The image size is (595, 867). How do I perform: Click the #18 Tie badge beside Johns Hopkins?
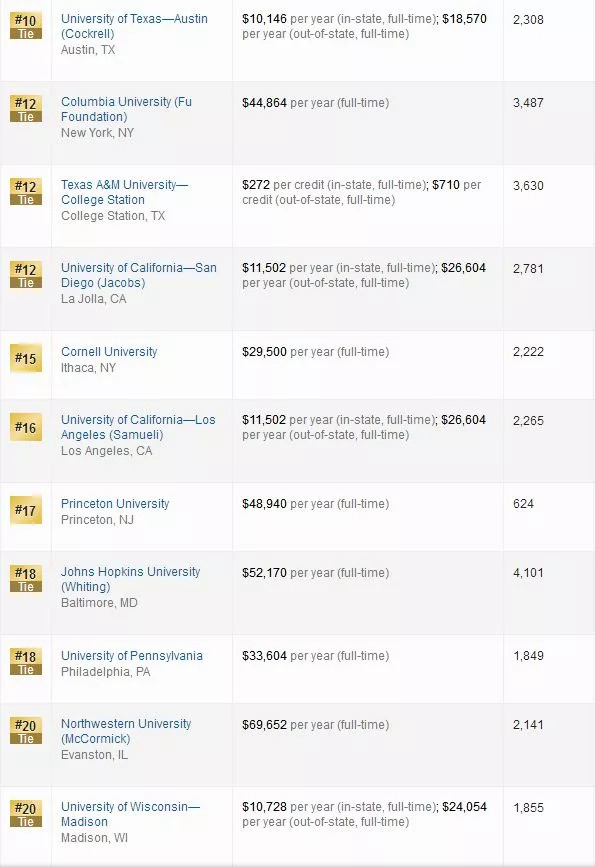[26, 579]
